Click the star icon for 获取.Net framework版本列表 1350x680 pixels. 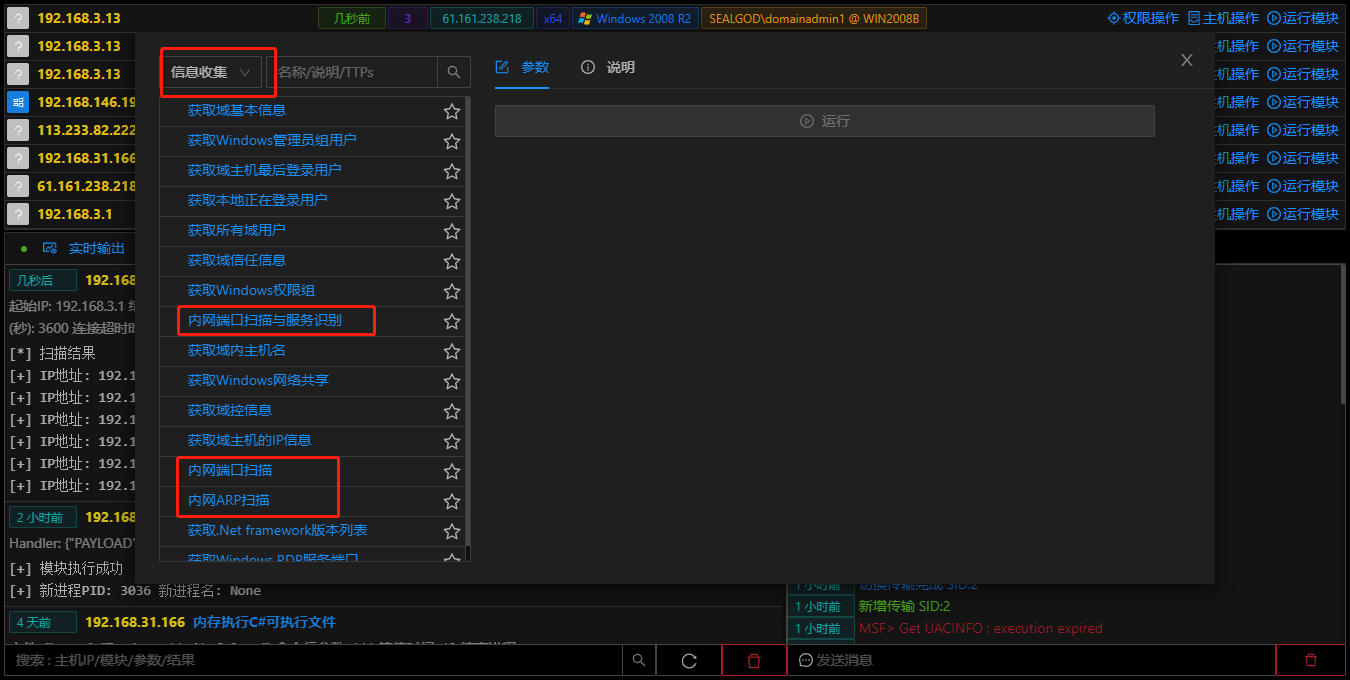coord(452,532)
